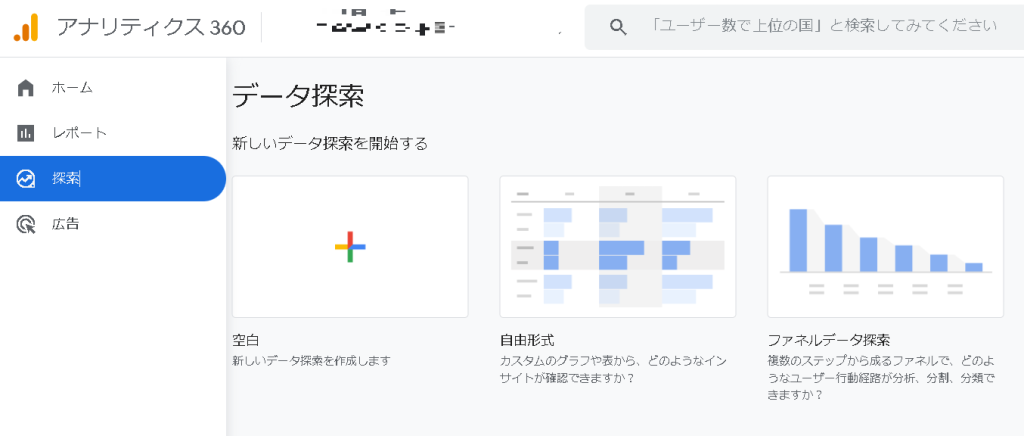Click the アナリティクス 360 product name
1024x436 pixels.
point(151,27)
